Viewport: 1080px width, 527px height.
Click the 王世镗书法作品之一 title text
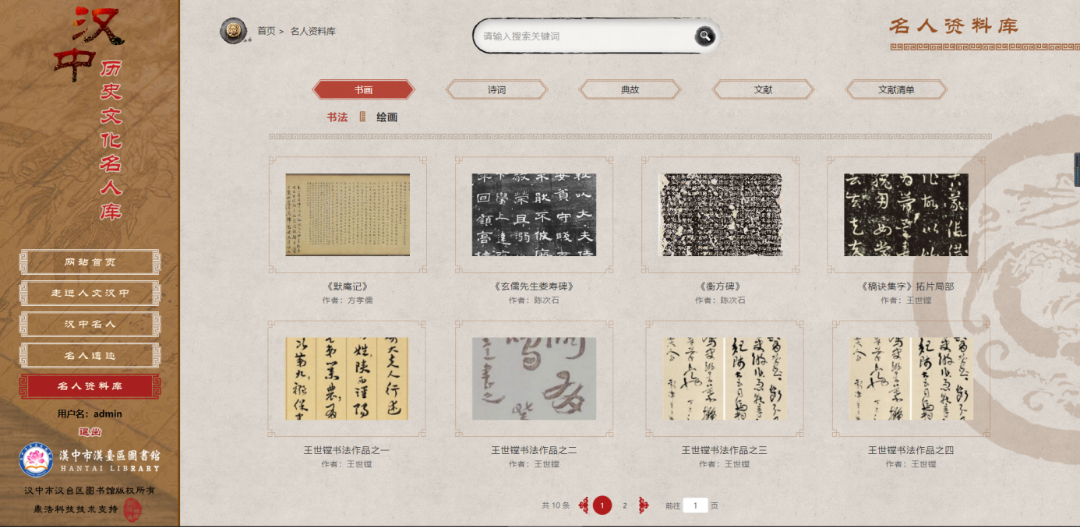[346, 451]
